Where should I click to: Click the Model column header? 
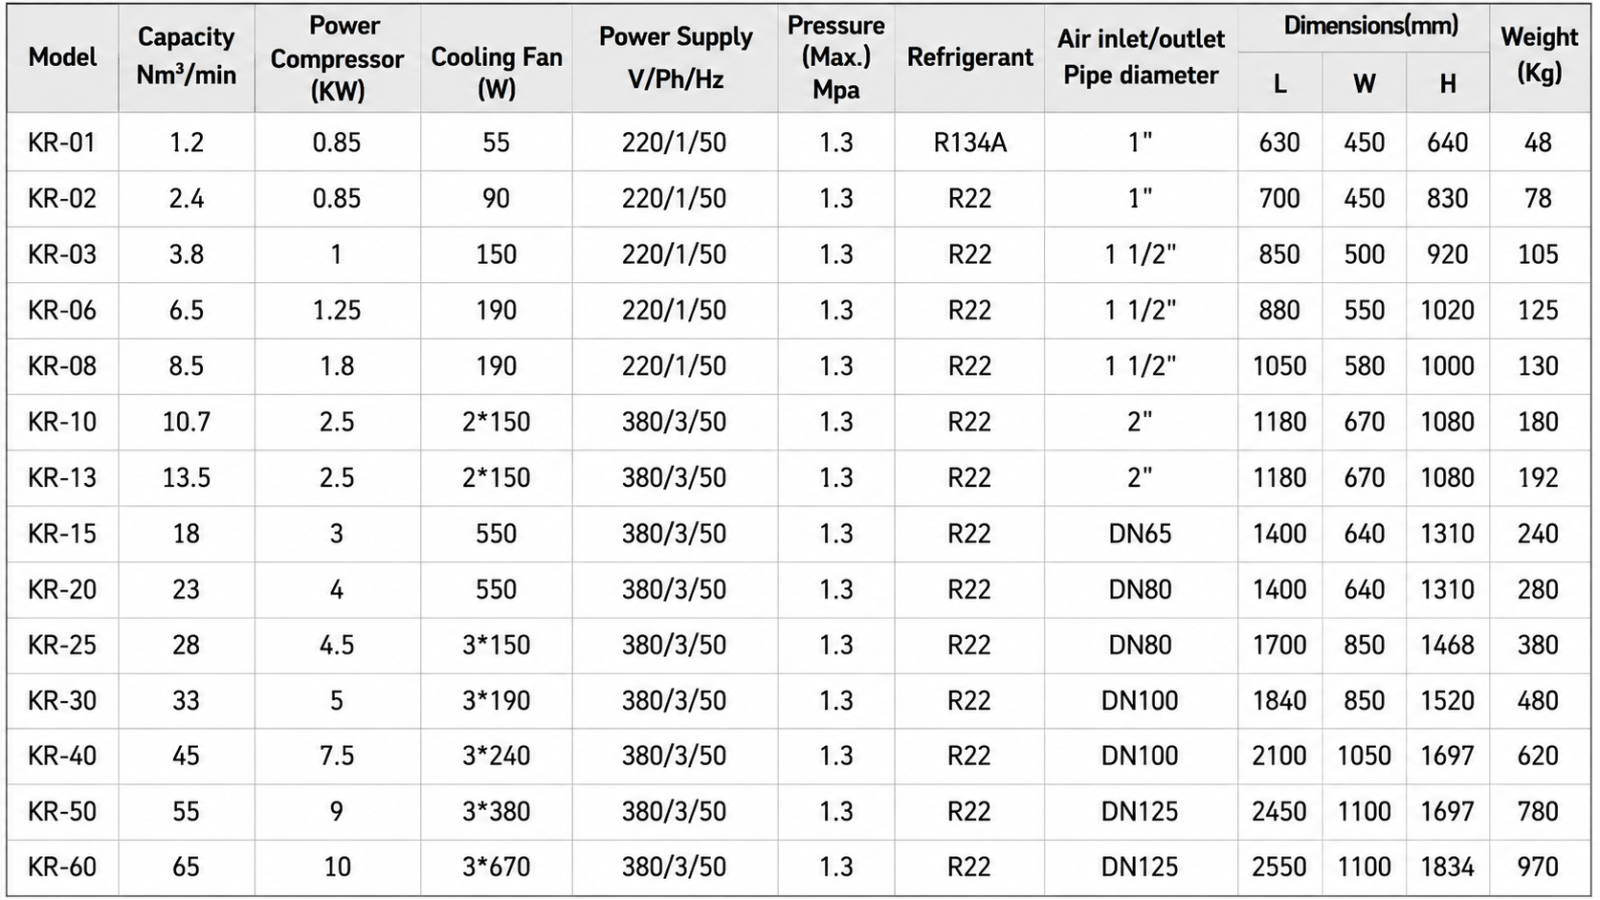63,57
